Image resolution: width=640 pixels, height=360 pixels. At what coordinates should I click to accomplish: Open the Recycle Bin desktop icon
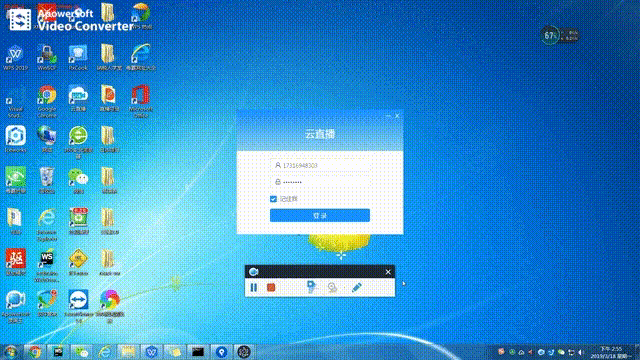click(x=47, y=180)
